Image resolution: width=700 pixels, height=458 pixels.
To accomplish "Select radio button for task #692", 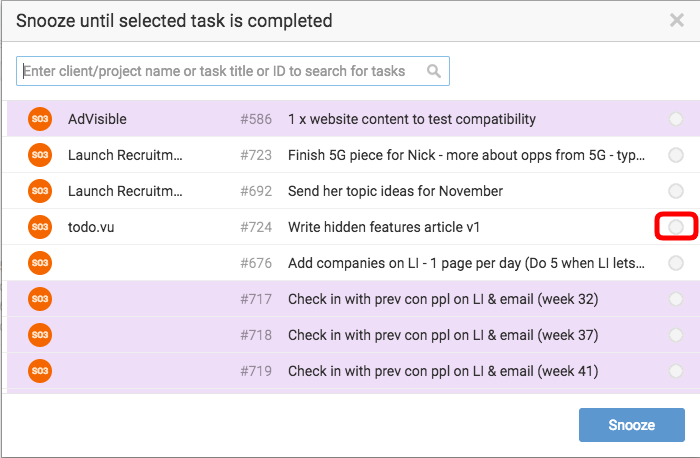I will point(675,191).
